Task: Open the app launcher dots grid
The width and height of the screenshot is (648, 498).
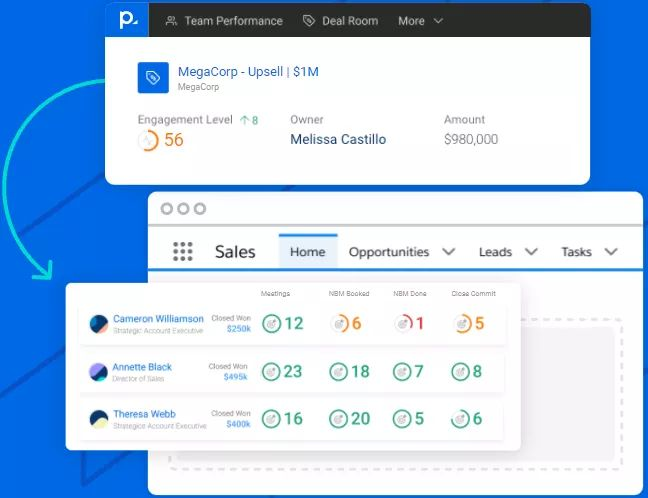Action: coord(183,251)
